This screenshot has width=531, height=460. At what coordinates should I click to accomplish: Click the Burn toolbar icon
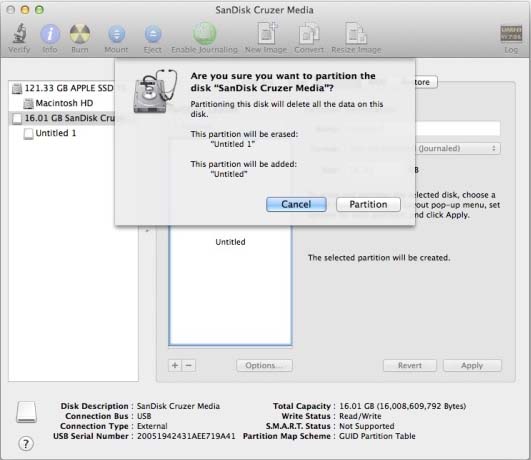coord(80,34)
